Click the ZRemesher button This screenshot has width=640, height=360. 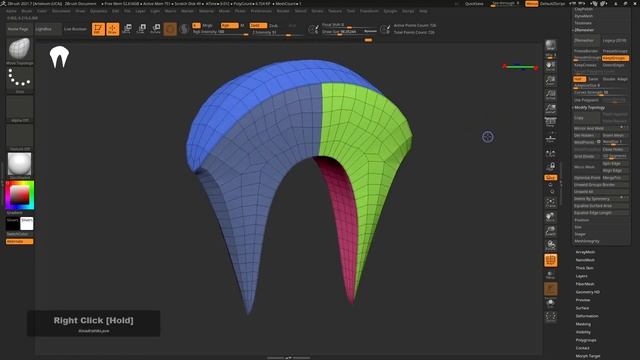pos(587,41)
